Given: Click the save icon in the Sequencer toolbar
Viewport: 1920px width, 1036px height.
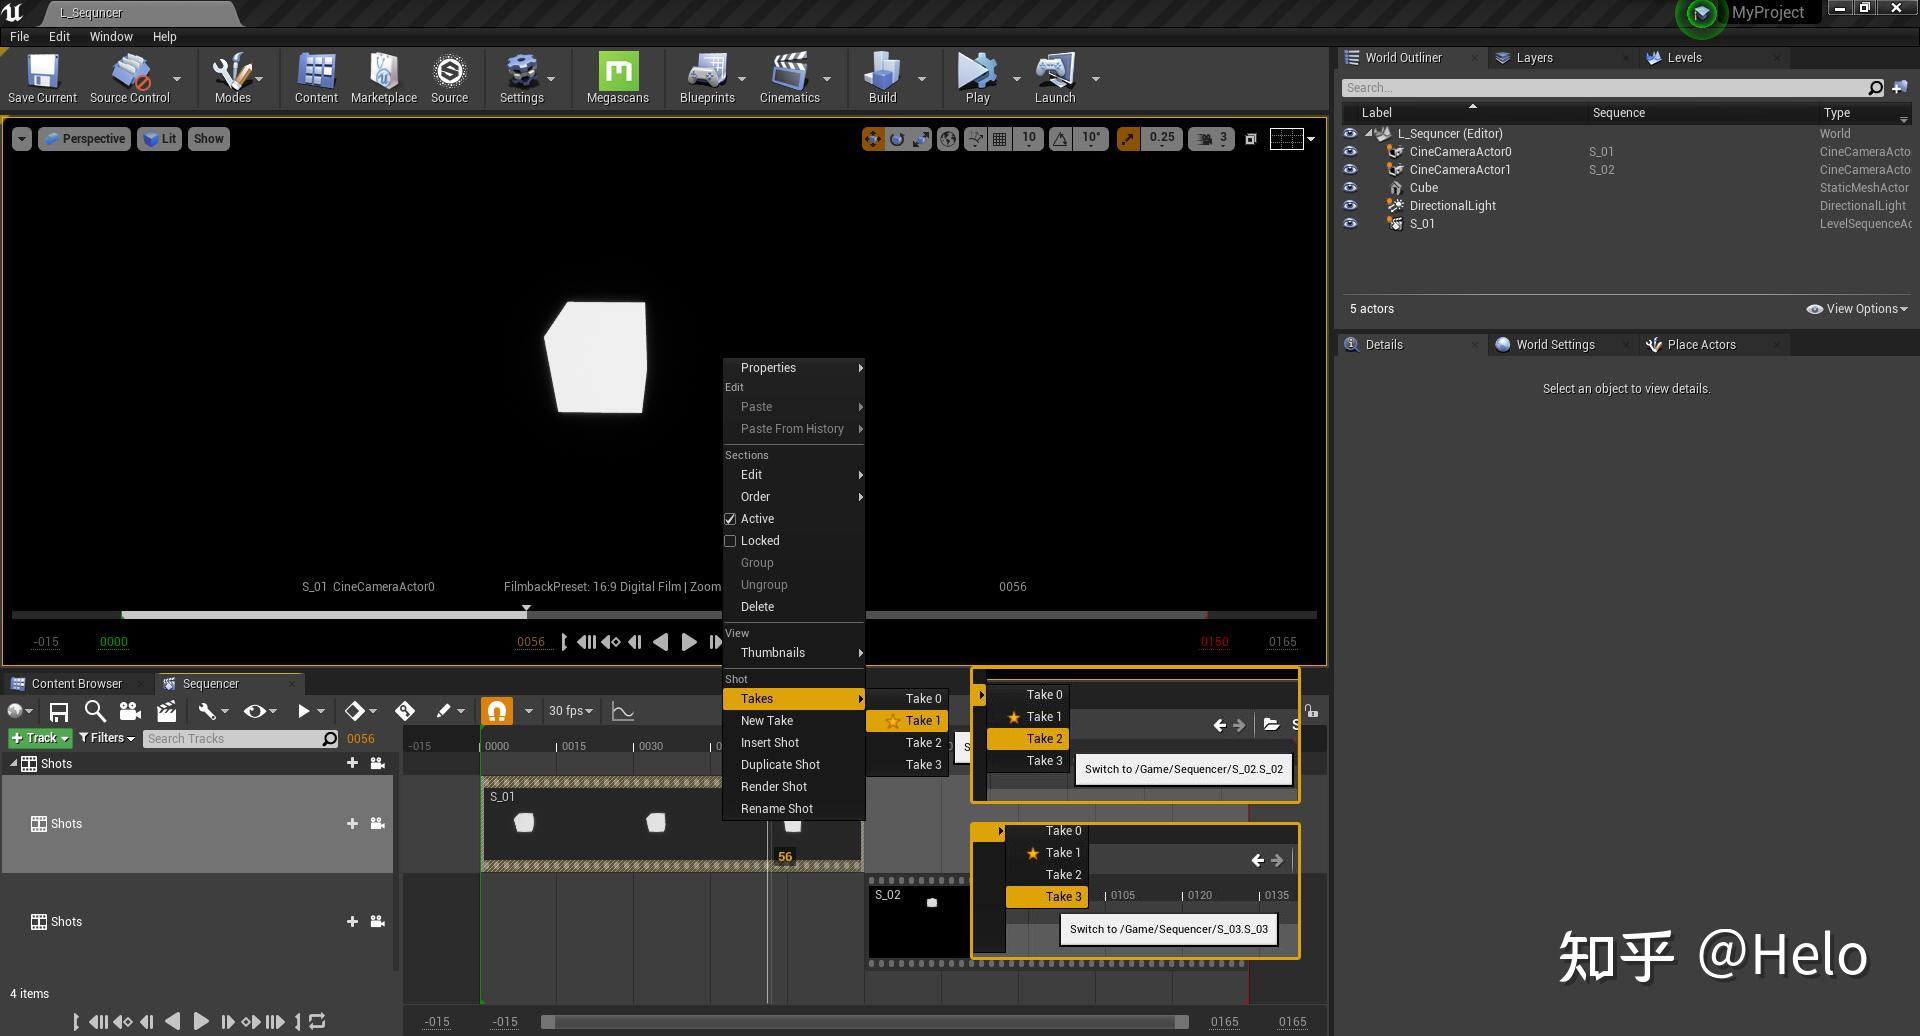Looking at the screenshot, I should [x=59, y=710].
